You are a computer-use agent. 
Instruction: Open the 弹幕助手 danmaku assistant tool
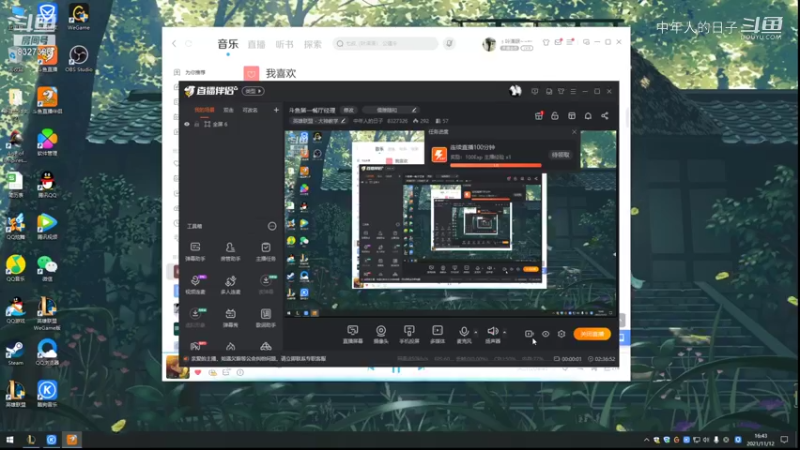point(195,252)
